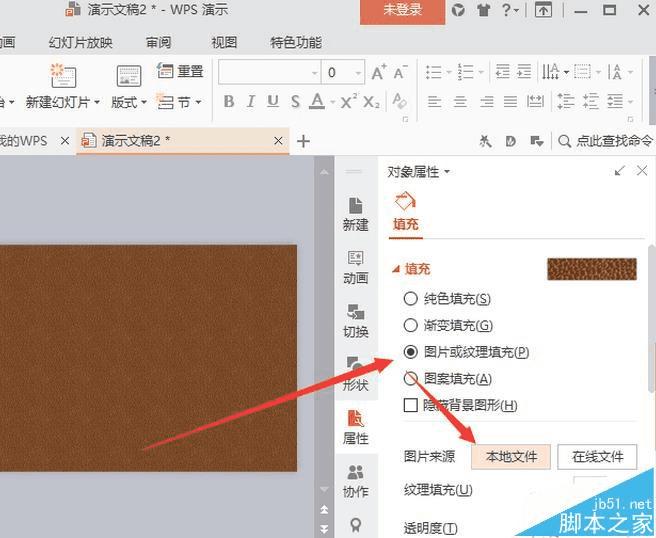Open help question mark menu
The image size is (656, 538).
coord(510,10)
